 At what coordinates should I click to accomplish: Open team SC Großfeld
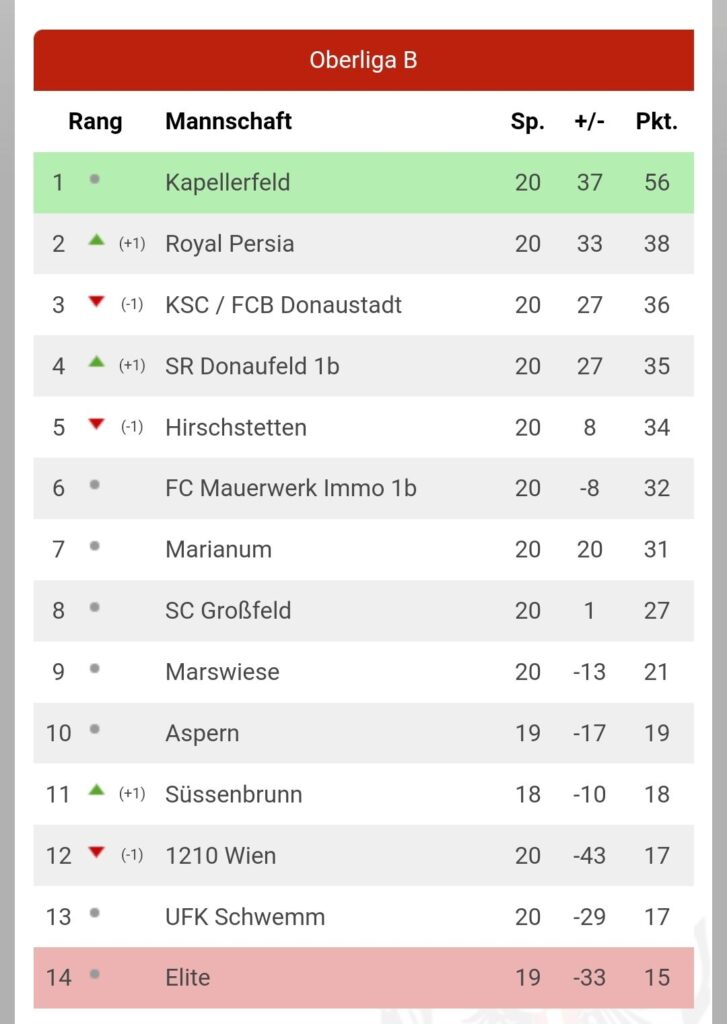click(228, 611)
